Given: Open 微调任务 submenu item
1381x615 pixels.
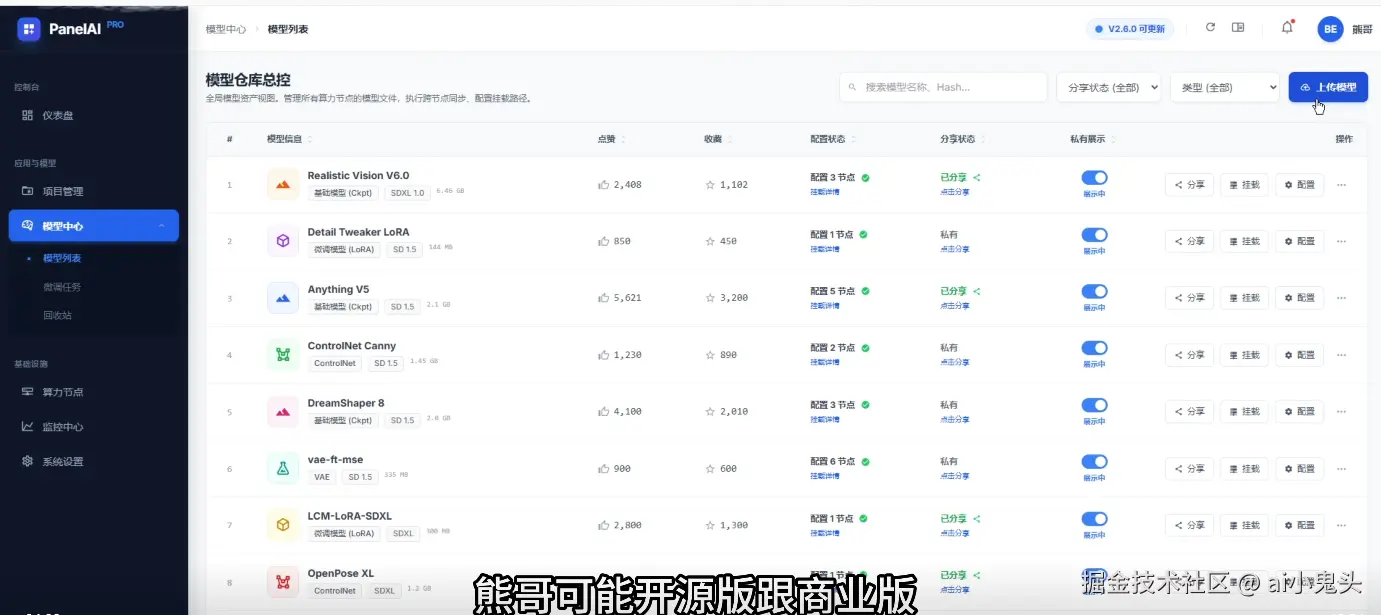Looking at the screenshot, I should [x=62, y=287].
